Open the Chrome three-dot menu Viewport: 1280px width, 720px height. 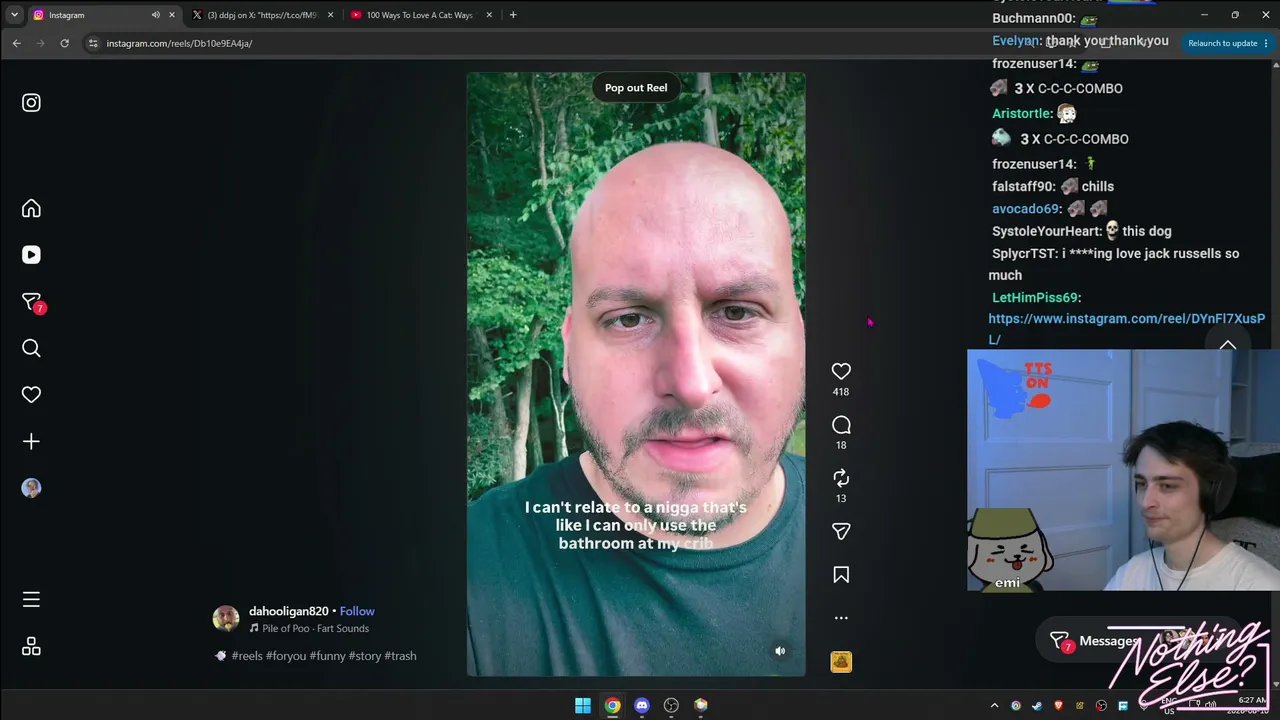click(x=1266, y=43)
